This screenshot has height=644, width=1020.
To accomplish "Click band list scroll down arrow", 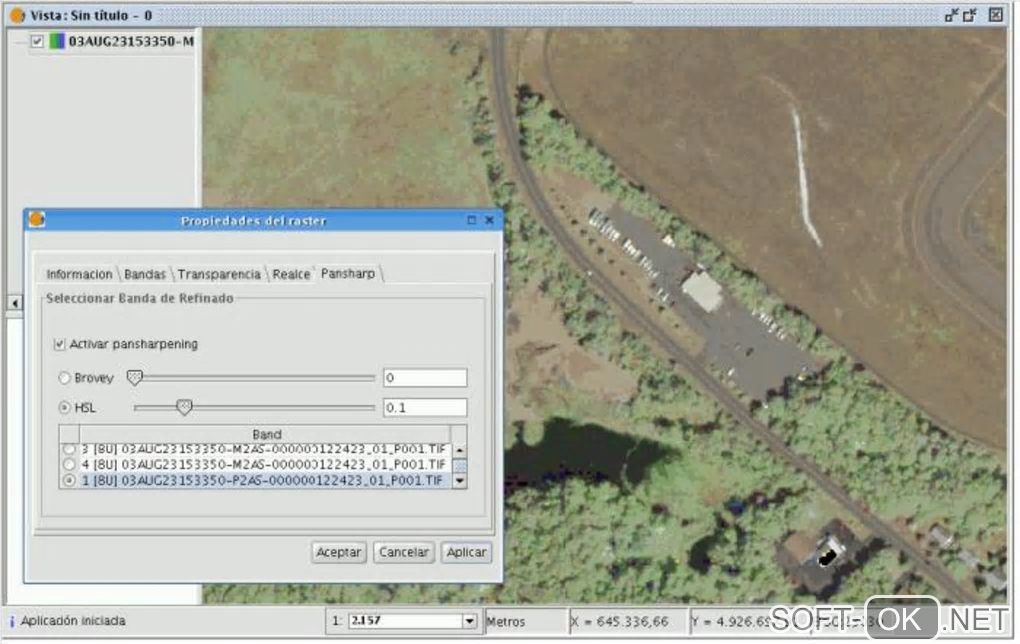I will pyautogui.click(x=460, y=481).
